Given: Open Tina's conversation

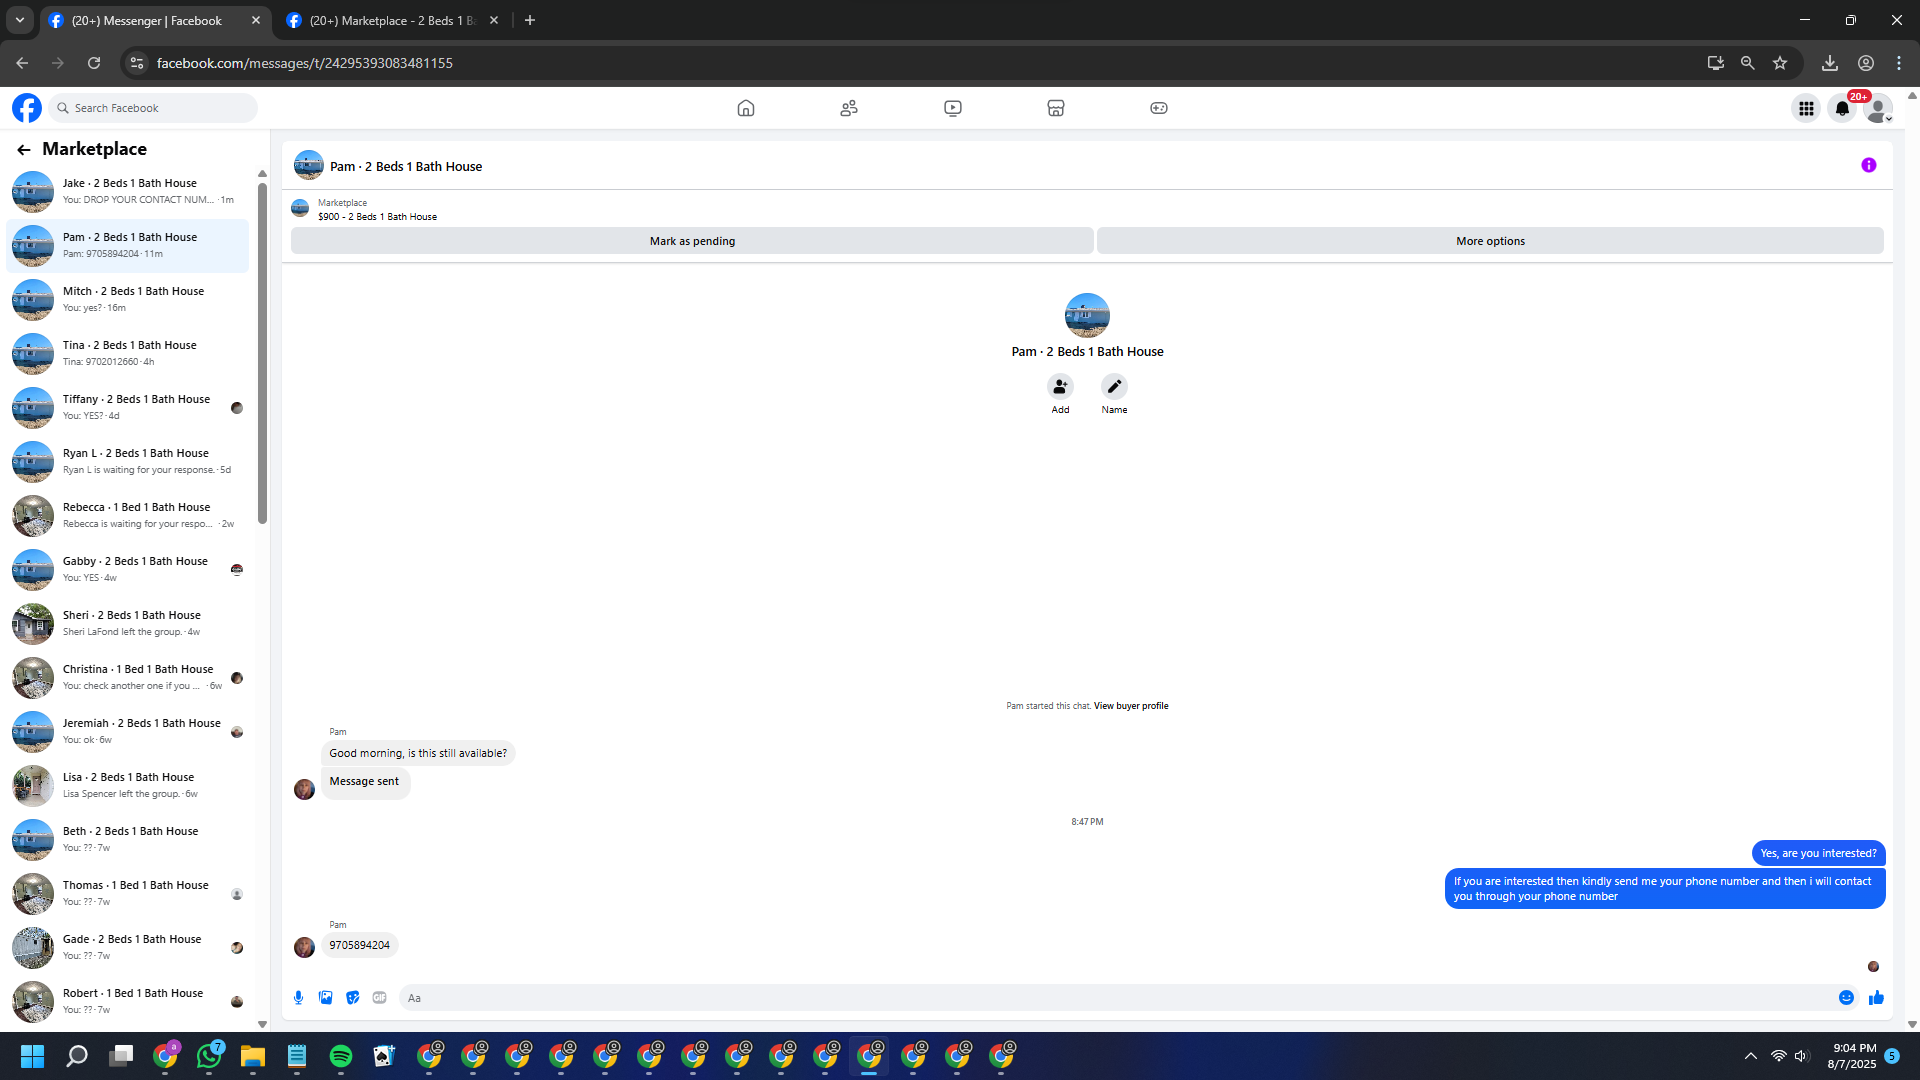Looking at the screenshot, I should [128, 354].
